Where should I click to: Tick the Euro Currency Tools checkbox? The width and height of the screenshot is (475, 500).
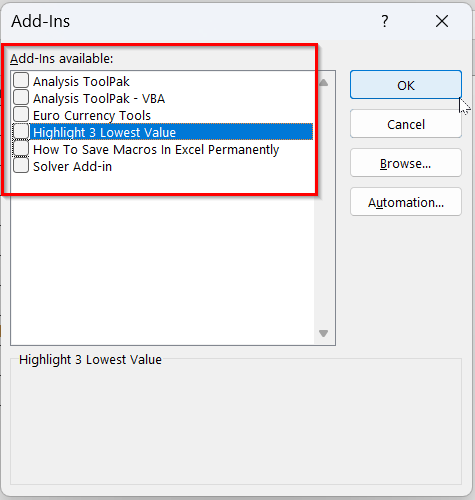[21, 114]
